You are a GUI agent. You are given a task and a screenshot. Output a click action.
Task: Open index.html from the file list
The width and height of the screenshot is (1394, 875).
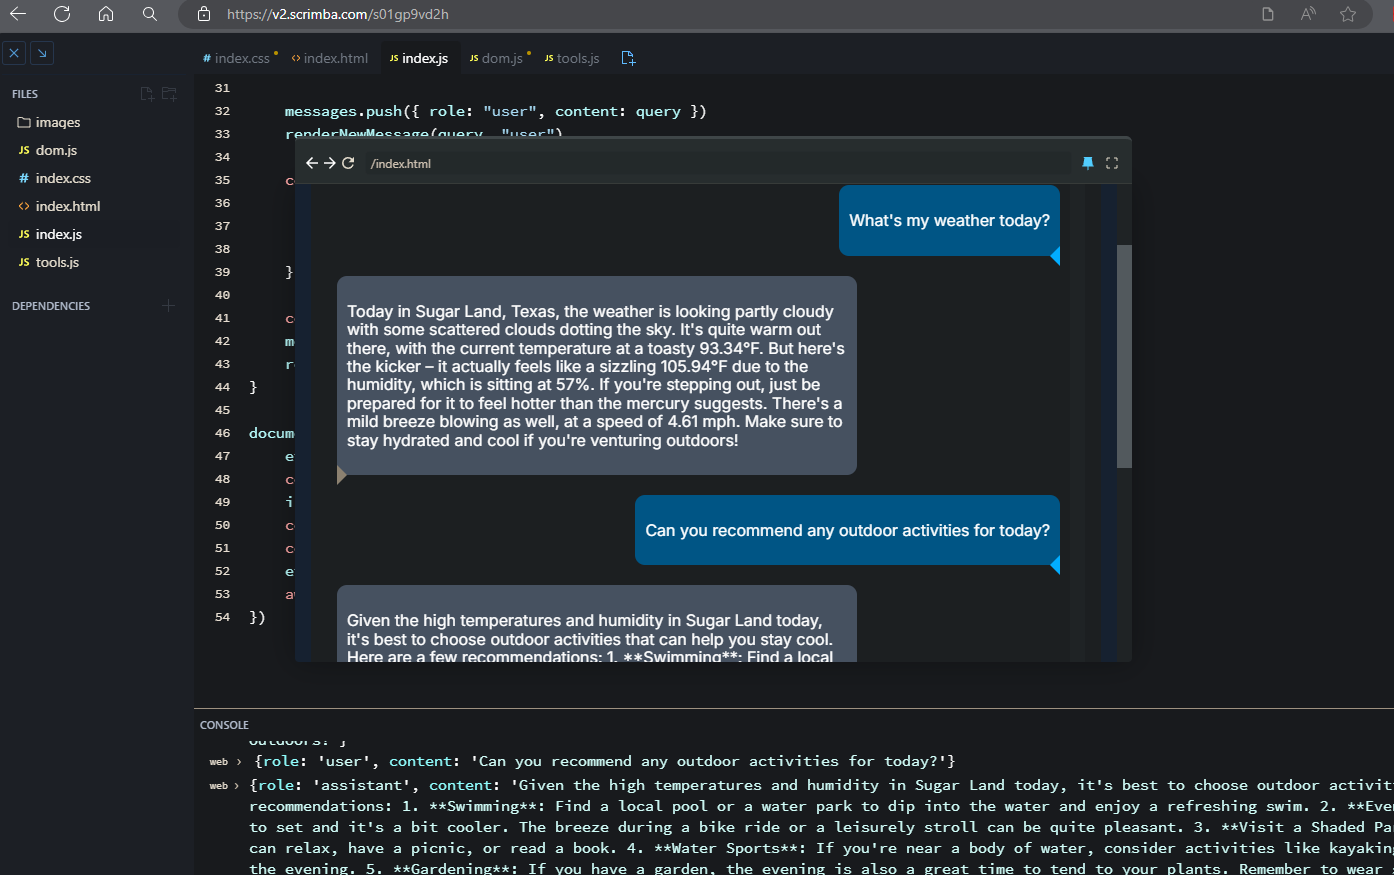point(67,206)
